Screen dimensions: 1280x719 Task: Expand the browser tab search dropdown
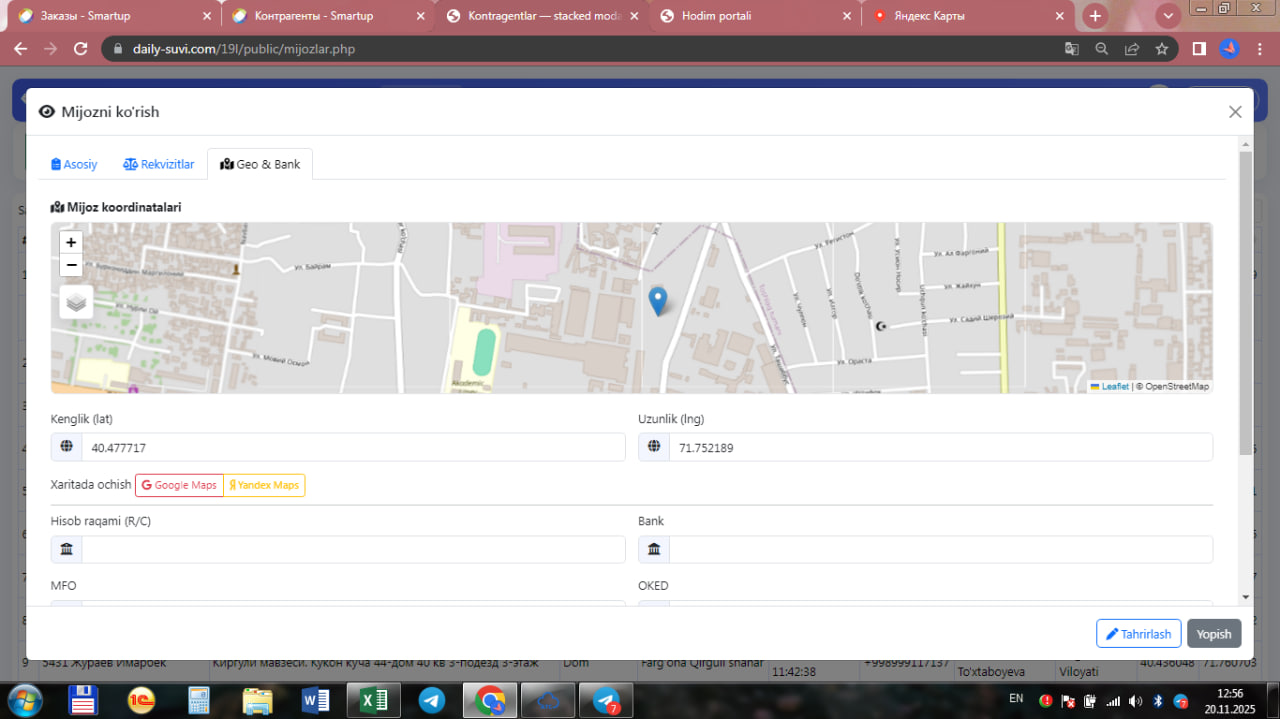point(1167,16)
